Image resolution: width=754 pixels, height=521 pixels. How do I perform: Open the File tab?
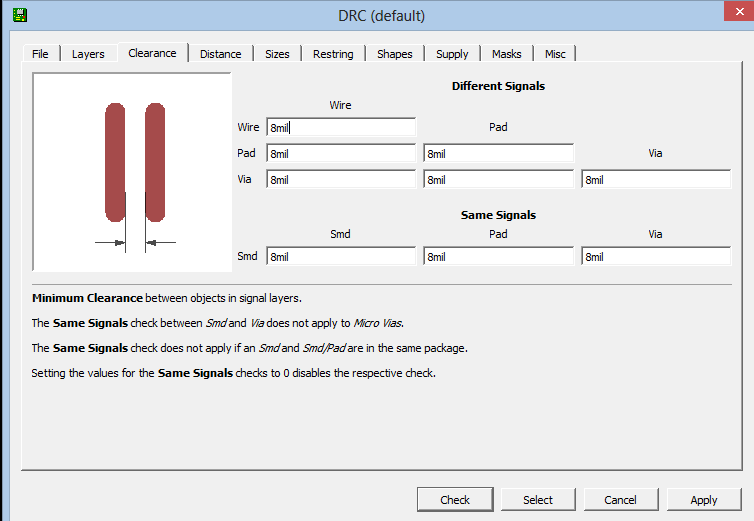click(40, 54)
